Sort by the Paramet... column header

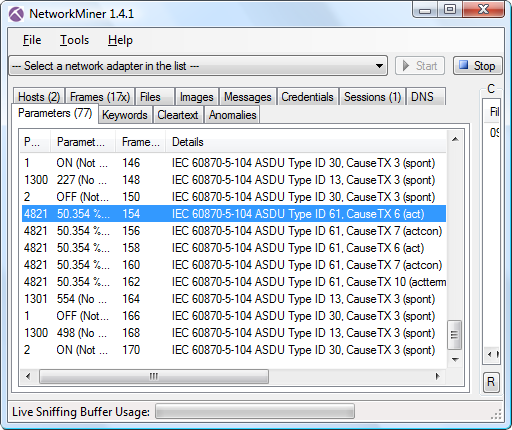tap(83, 142)
